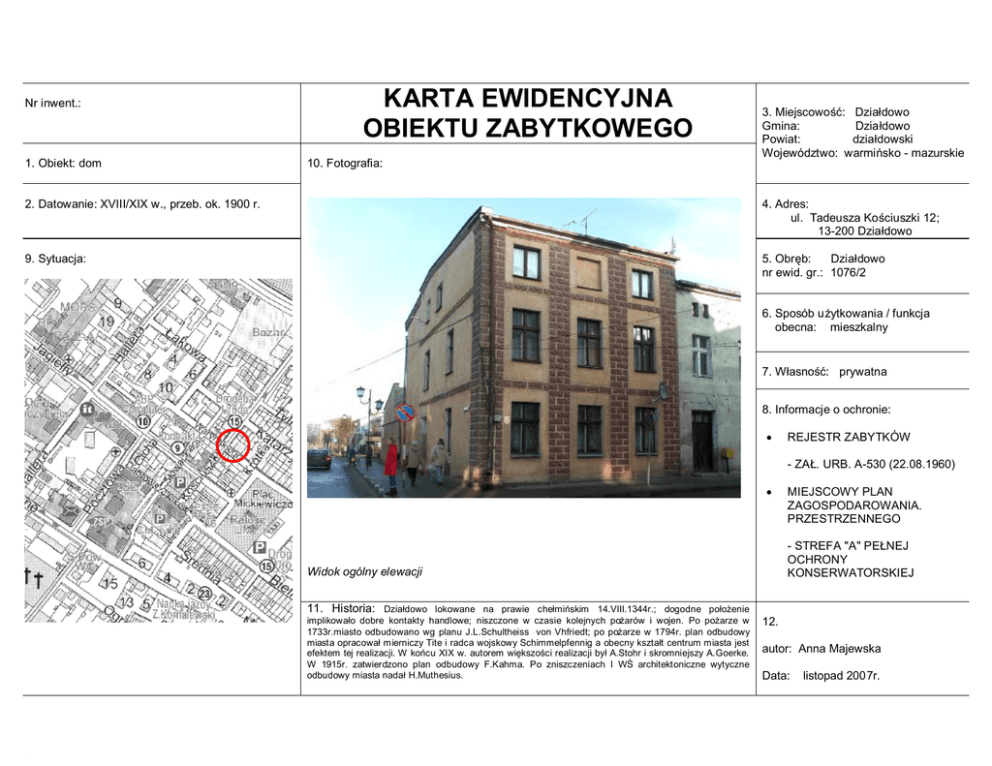Click the REJESTR ZABYTKÓW bullet item

[848, 437]
